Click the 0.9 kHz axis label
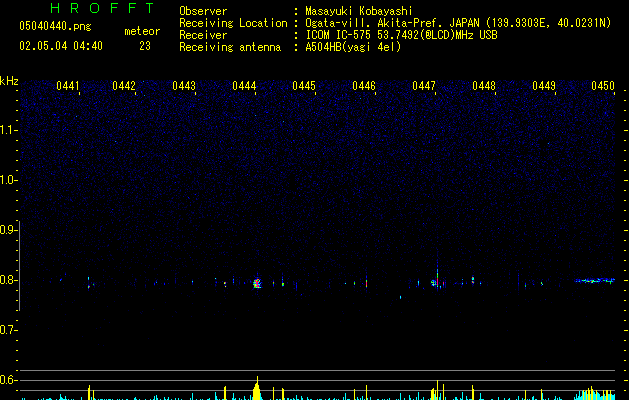Viewport: 629px width, 400px height. tap(8, 230)
